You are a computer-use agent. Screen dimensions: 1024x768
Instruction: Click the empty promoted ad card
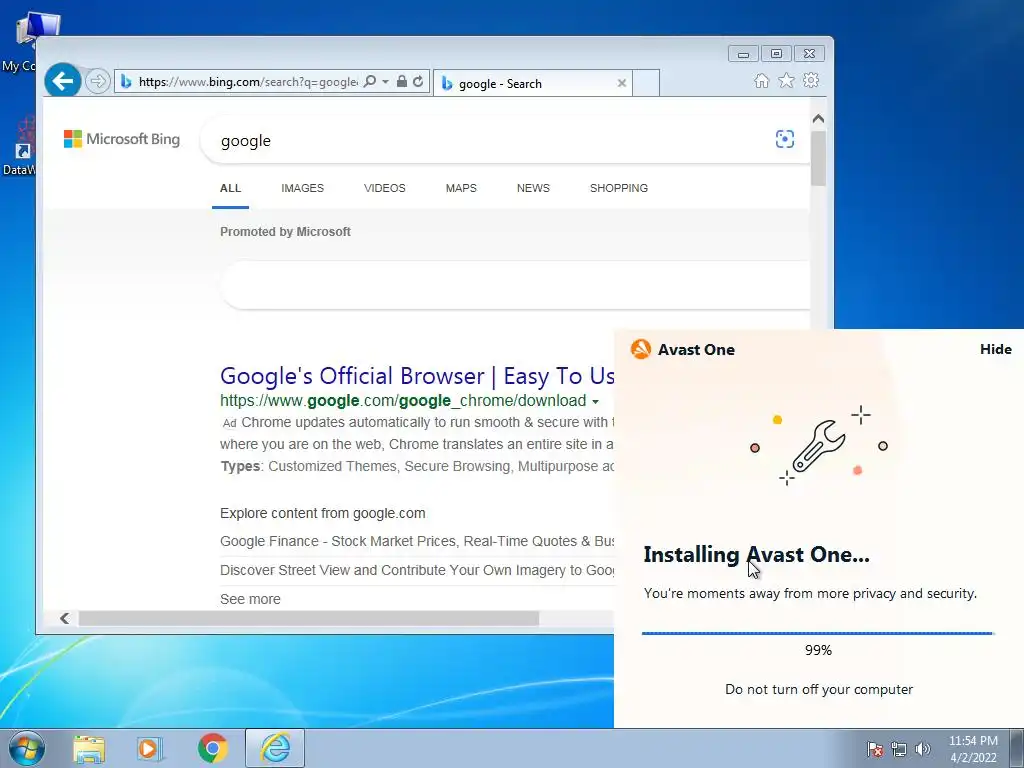[x=515, y=285]
